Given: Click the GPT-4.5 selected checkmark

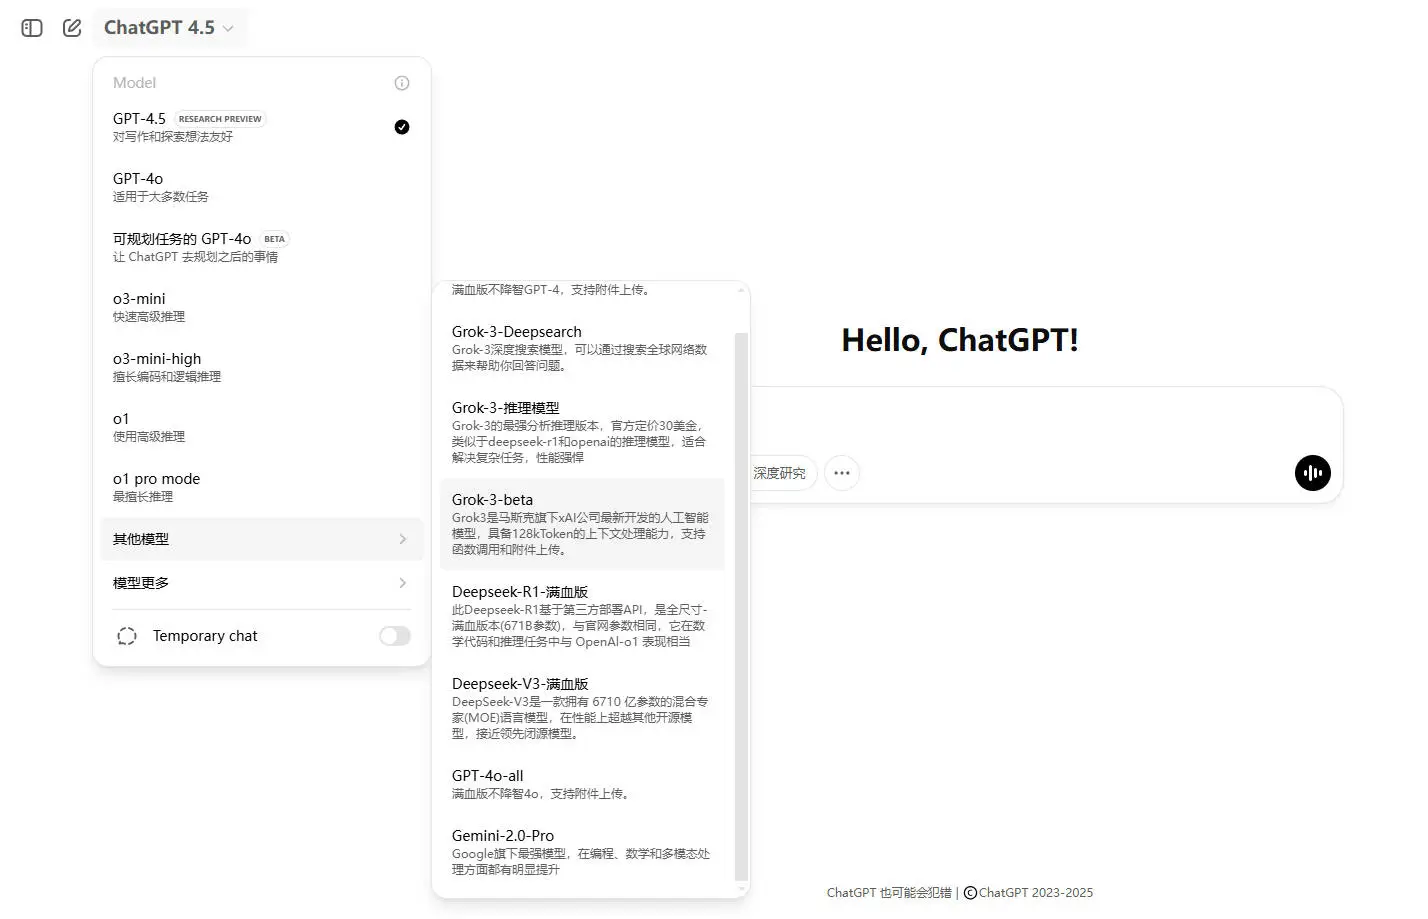Looking at the screenshot, I should tap(402, 127).
